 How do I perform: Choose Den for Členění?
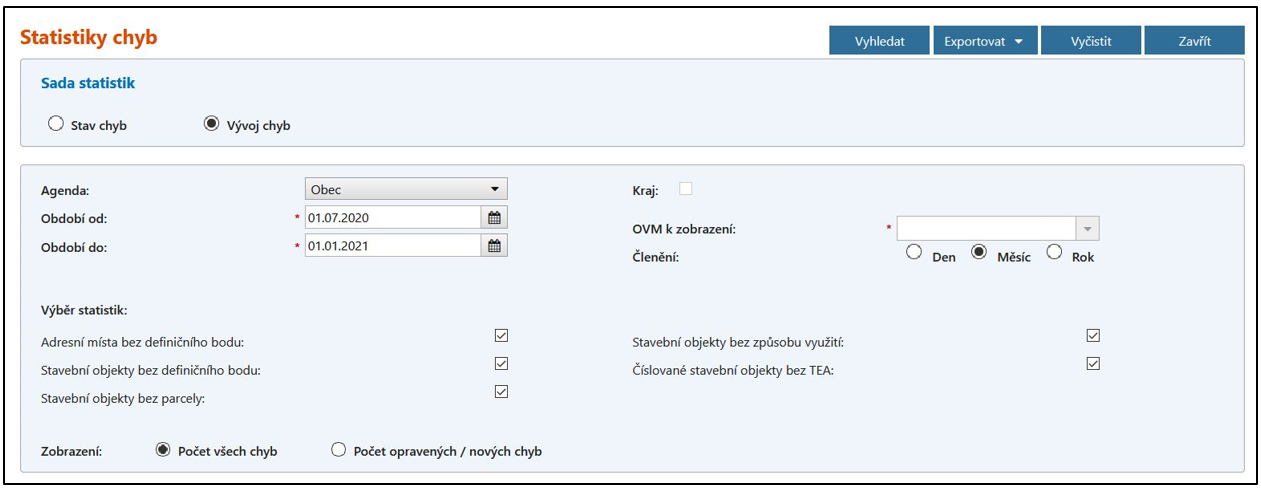pyautogui.click(x=913, y=253)
